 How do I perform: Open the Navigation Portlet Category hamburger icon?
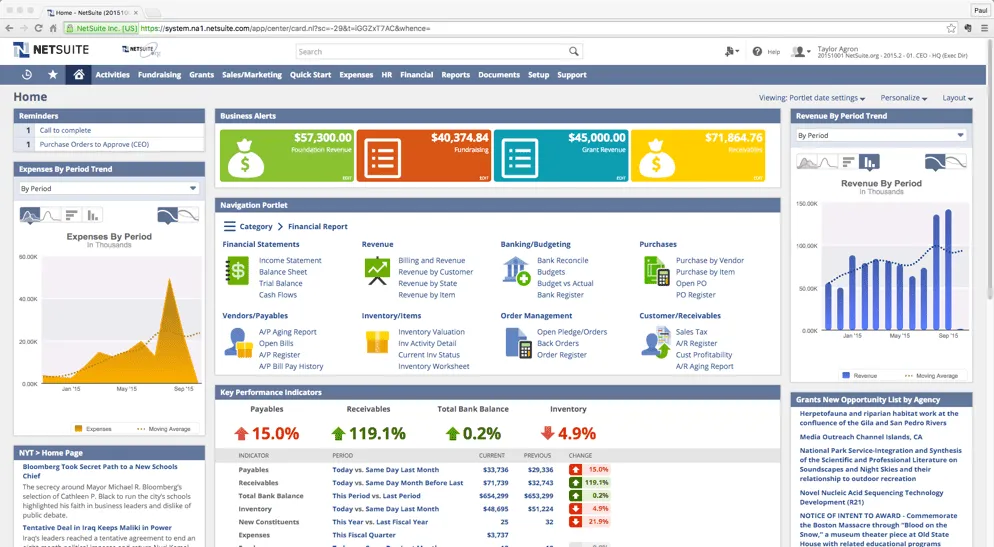tap(229, 226)
